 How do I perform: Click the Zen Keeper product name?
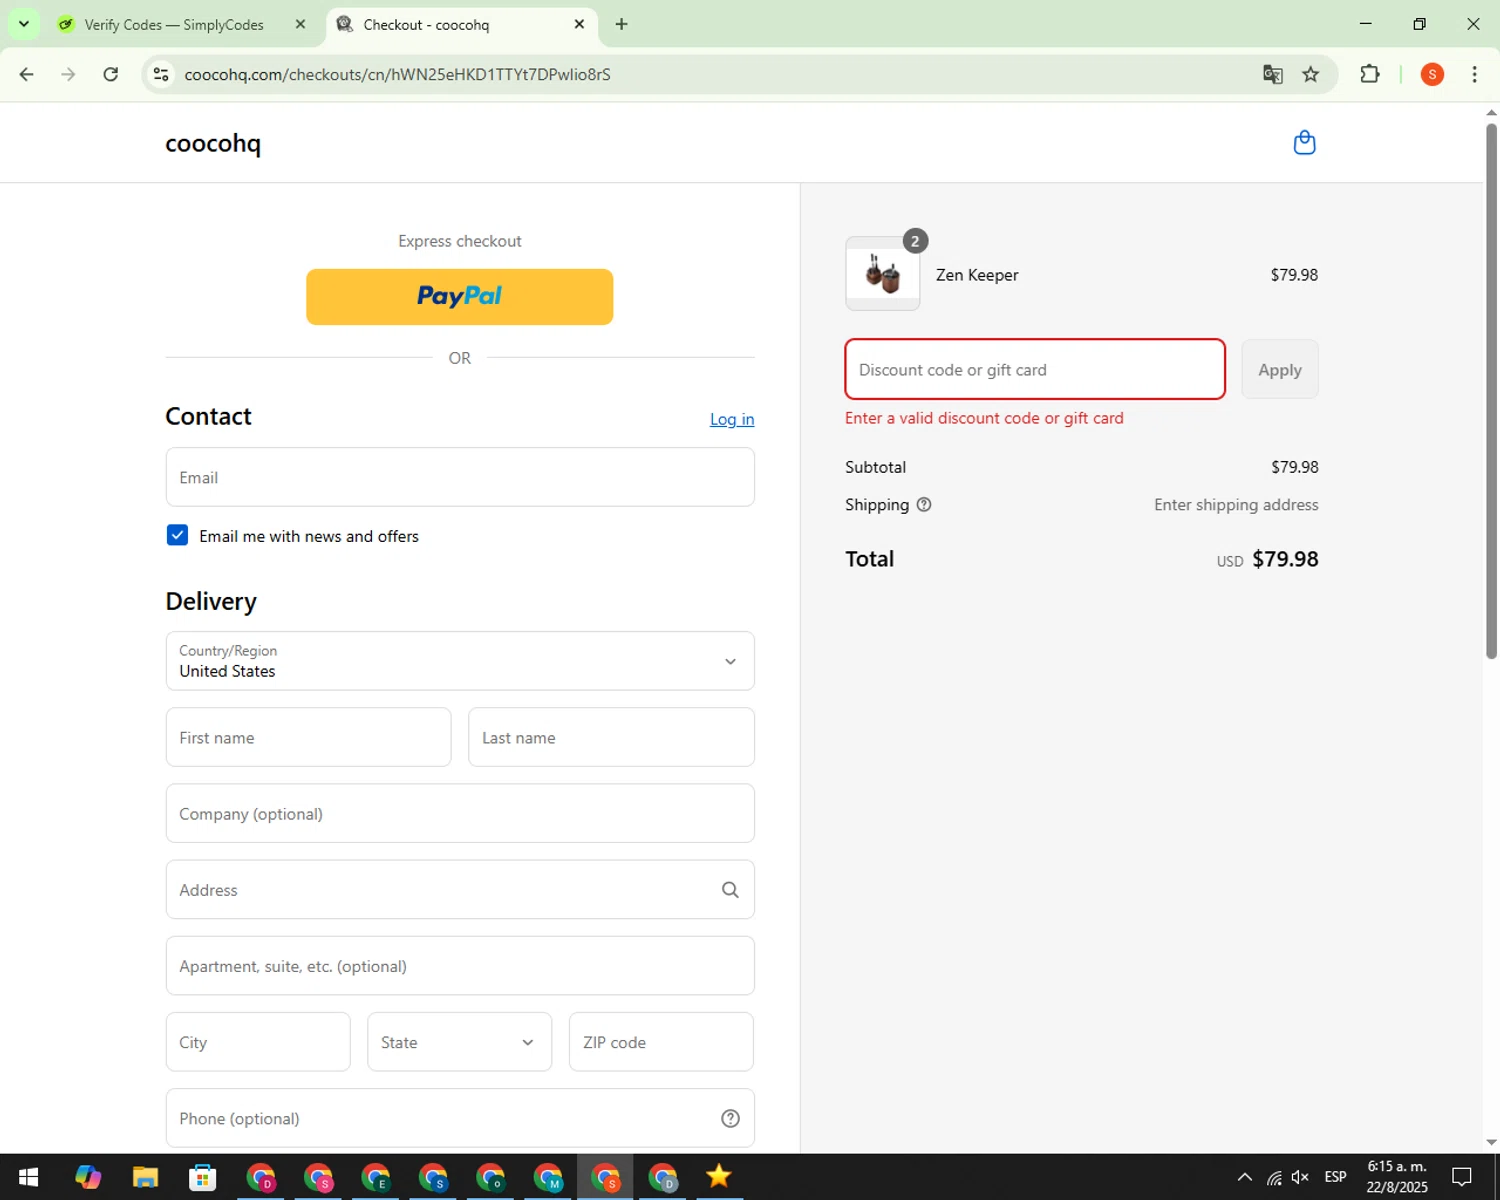point(977,275)
